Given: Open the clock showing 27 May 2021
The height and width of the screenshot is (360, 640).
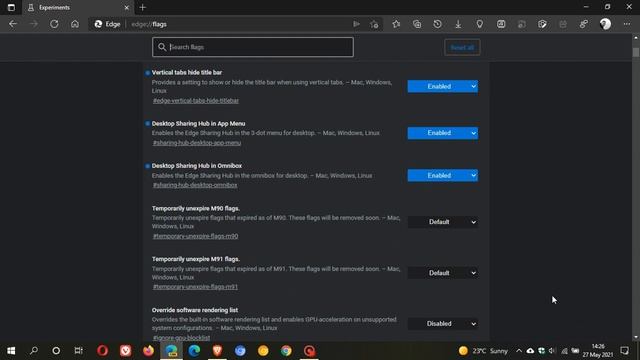Looking at the screenshot, I should tap(598, 351).
